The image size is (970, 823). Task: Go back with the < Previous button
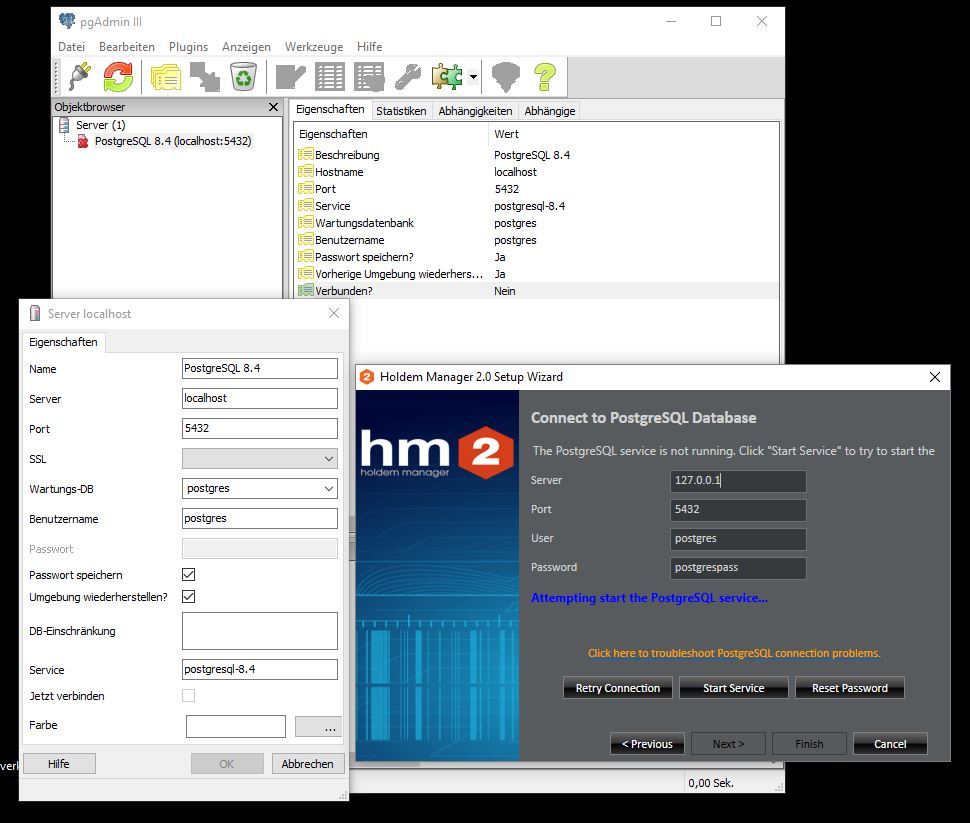tap(647, 744)
